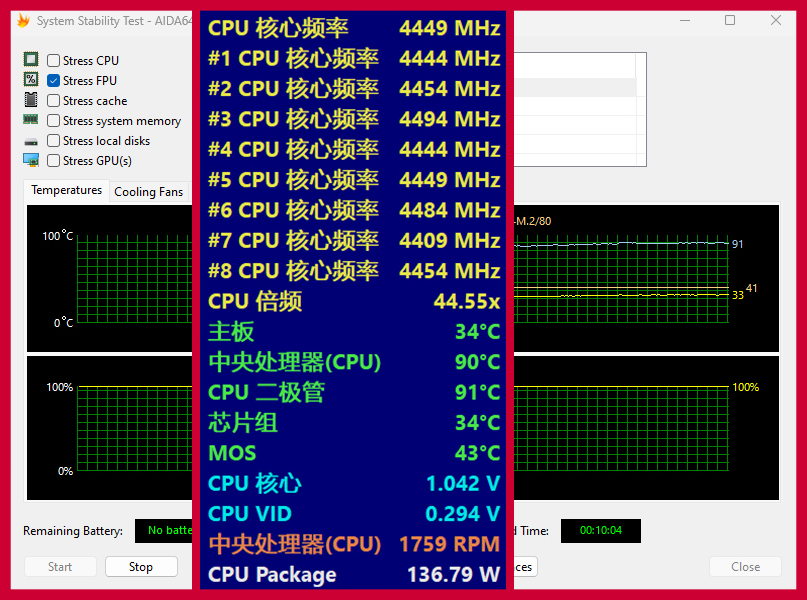This screenshot has width=807, height=600.
Task: Uncheck the Stress FPU checkbox
Action: (54, 81)
